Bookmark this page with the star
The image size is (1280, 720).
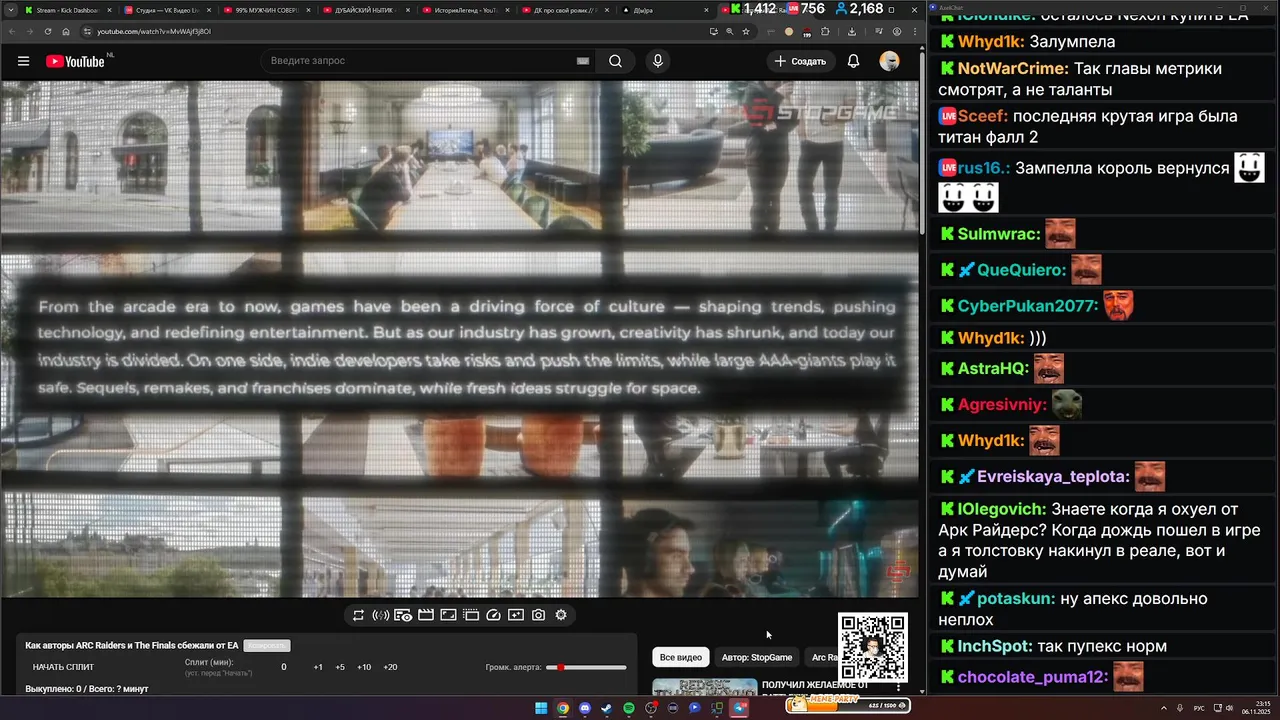(746, 31)
